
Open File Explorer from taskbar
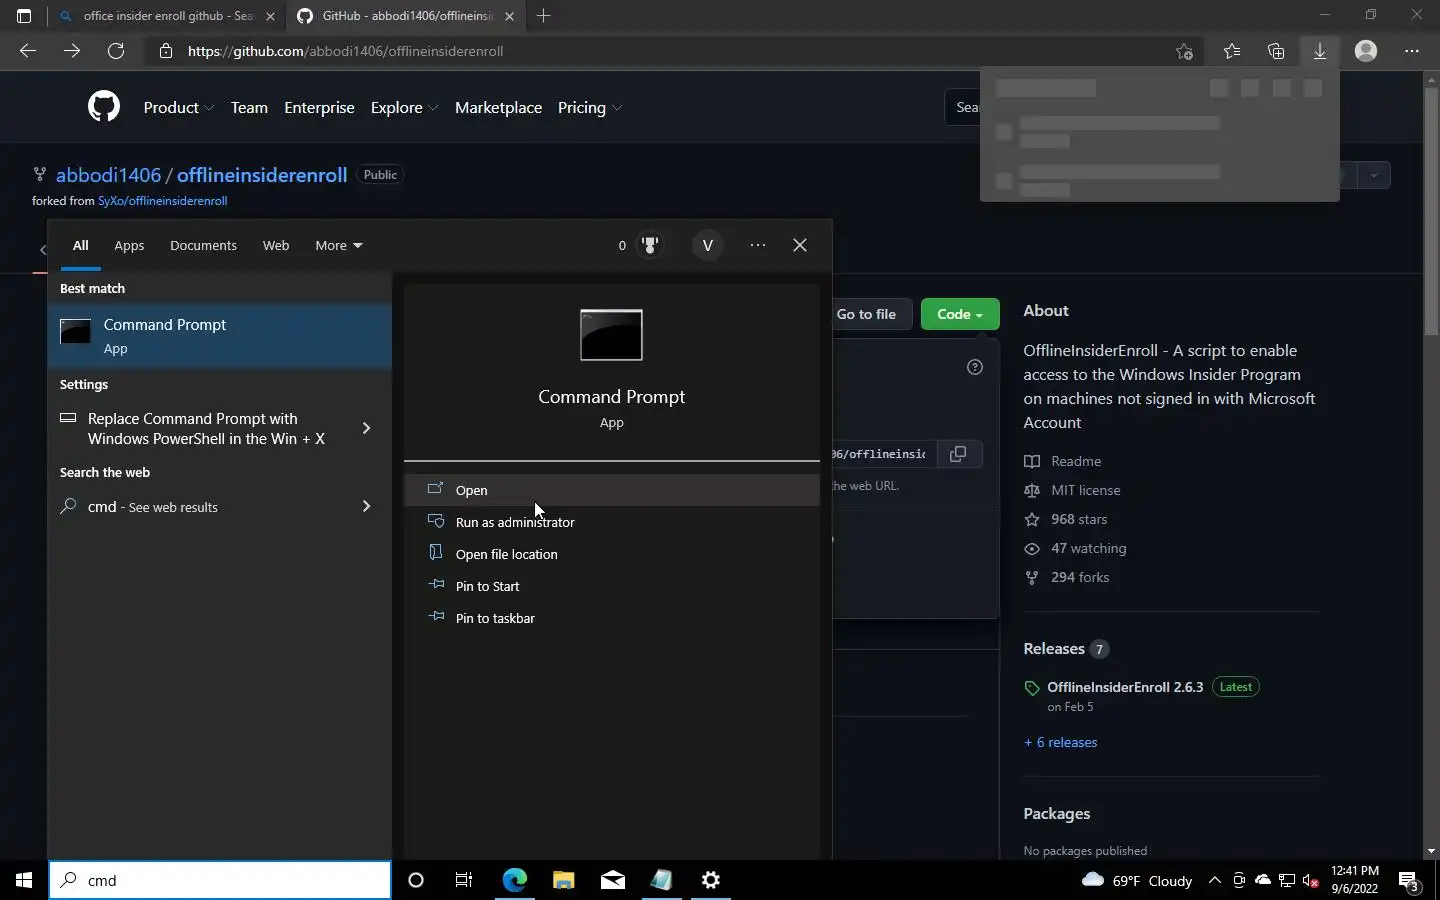[x=563, y=880]
